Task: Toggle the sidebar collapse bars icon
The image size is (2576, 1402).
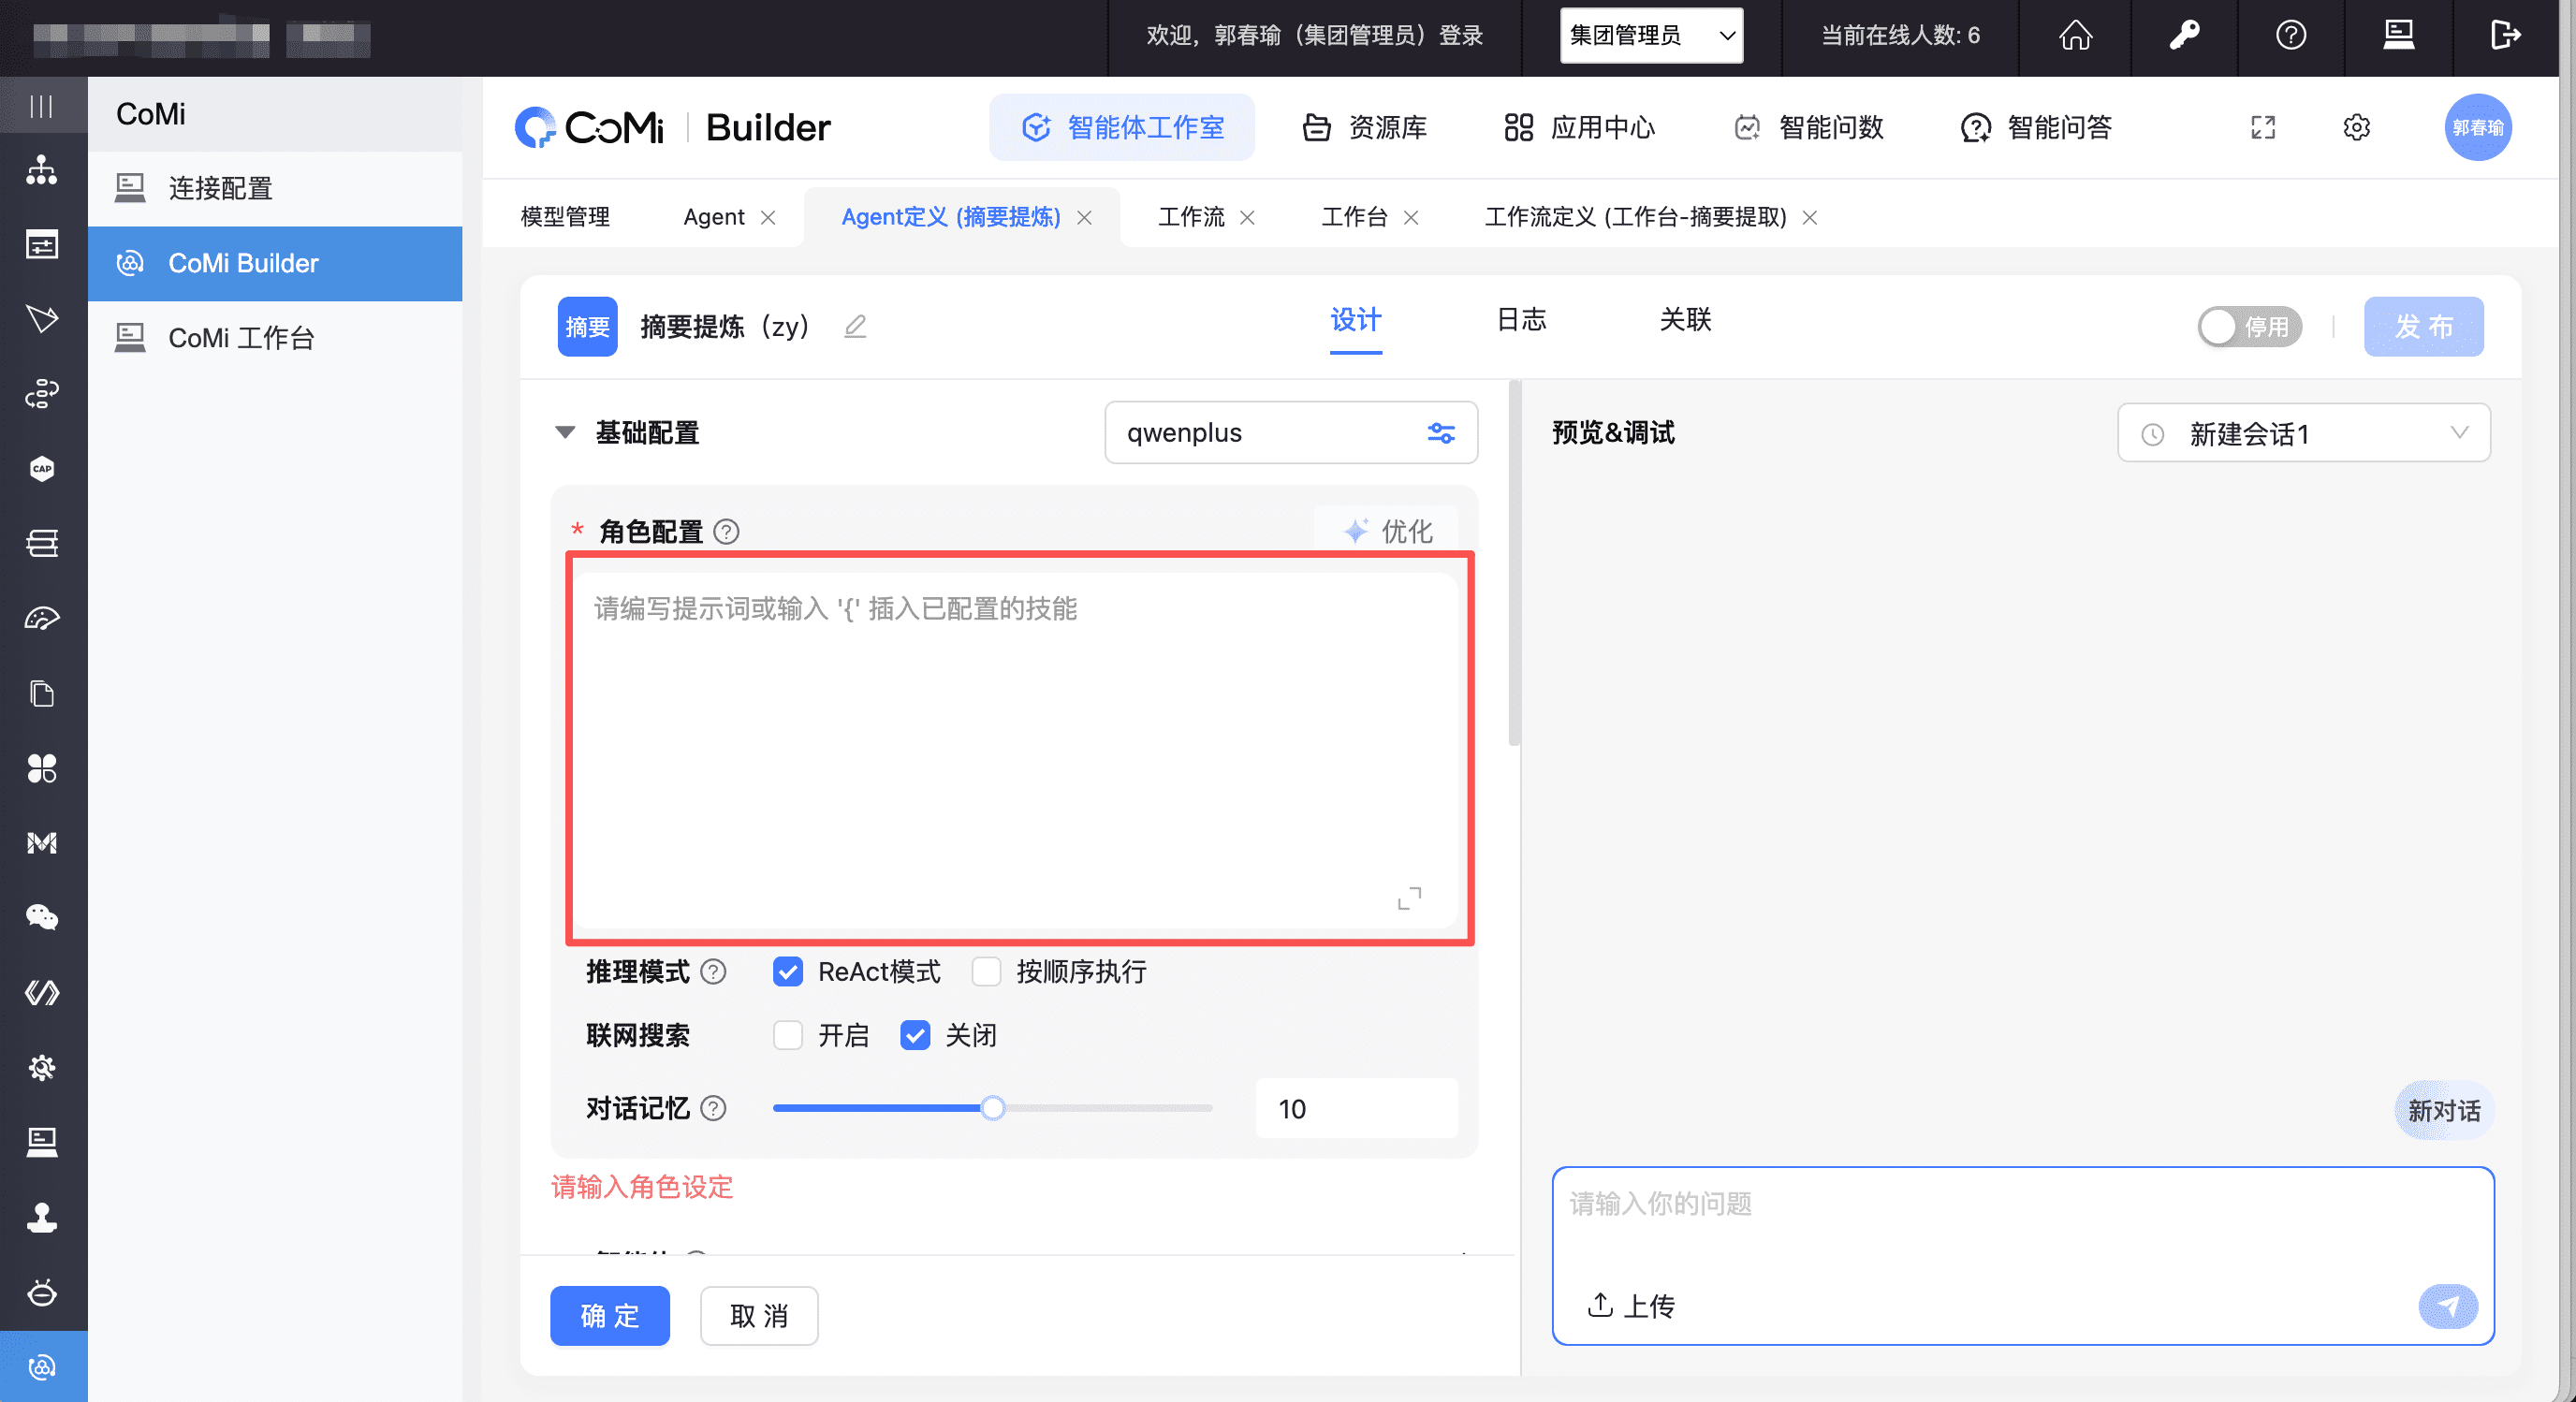Action: tap(41, 106)
